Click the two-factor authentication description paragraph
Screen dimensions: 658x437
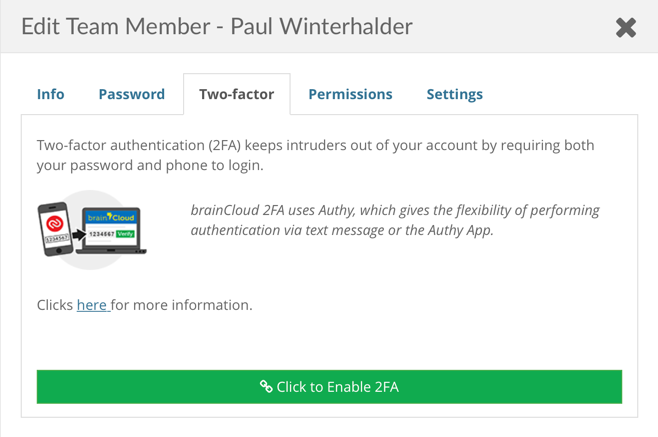point(315,155)
